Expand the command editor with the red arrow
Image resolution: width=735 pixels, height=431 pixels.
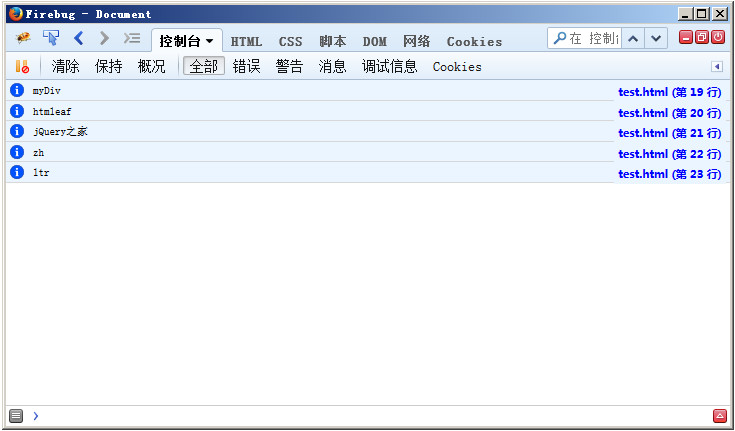click(720, 416)
